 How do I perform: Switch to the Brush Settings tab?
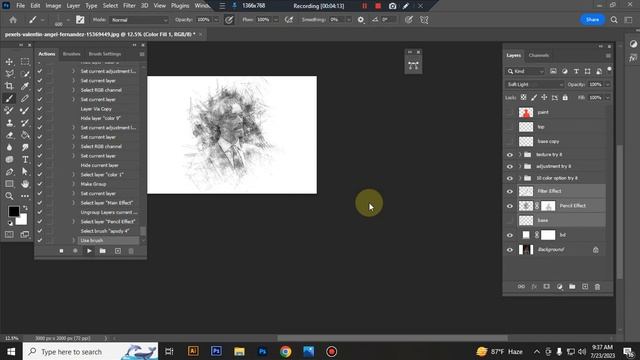click(x=105, y=54)
